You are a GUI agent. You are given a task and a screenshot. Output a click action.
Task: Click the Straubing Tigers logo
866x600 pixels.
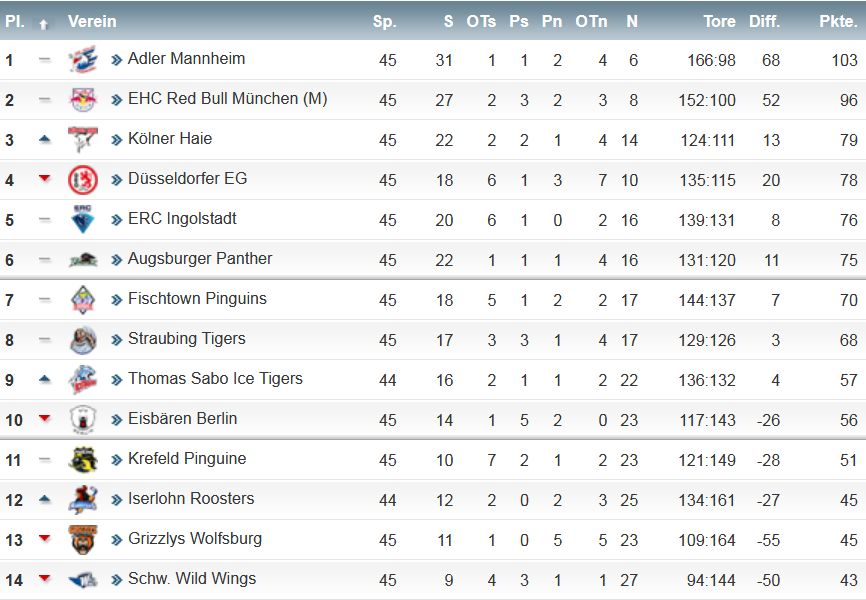83,340
